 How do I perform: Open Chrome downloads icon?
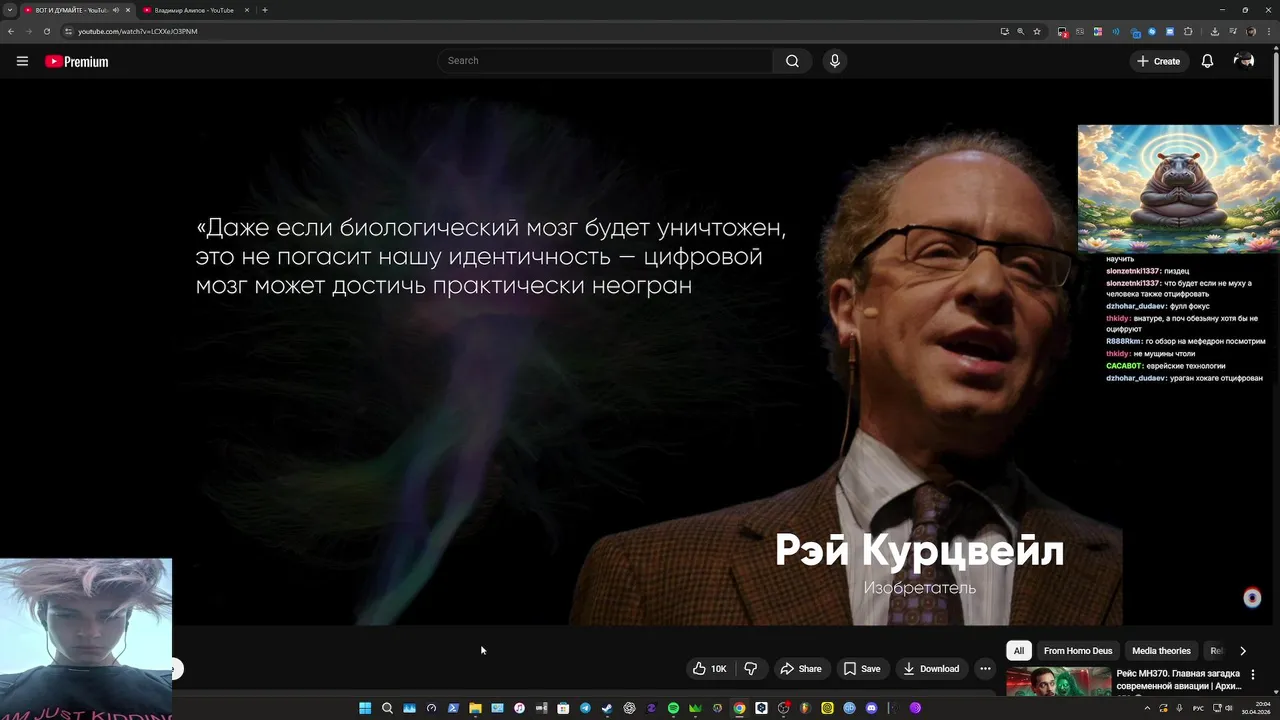tap(1215, 31)
